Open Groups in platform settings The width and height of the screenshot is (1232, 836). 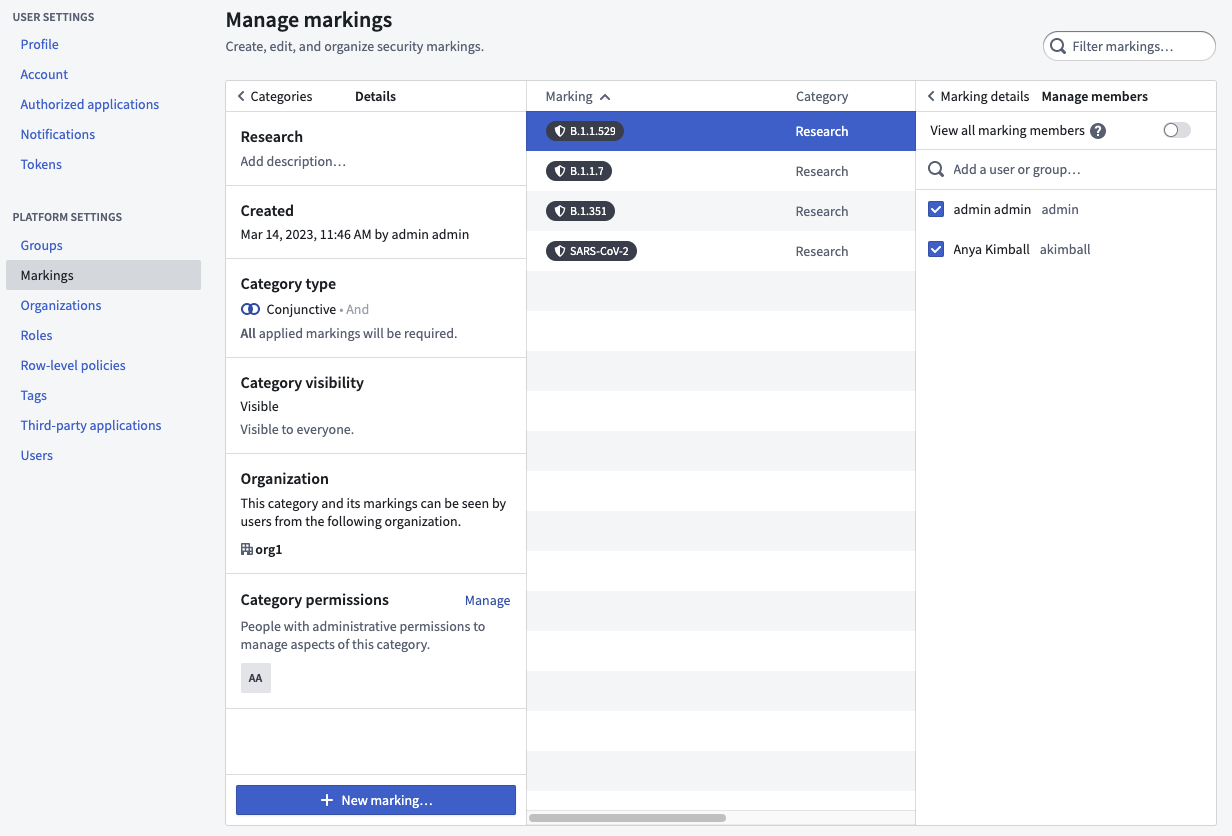[42, 245]
